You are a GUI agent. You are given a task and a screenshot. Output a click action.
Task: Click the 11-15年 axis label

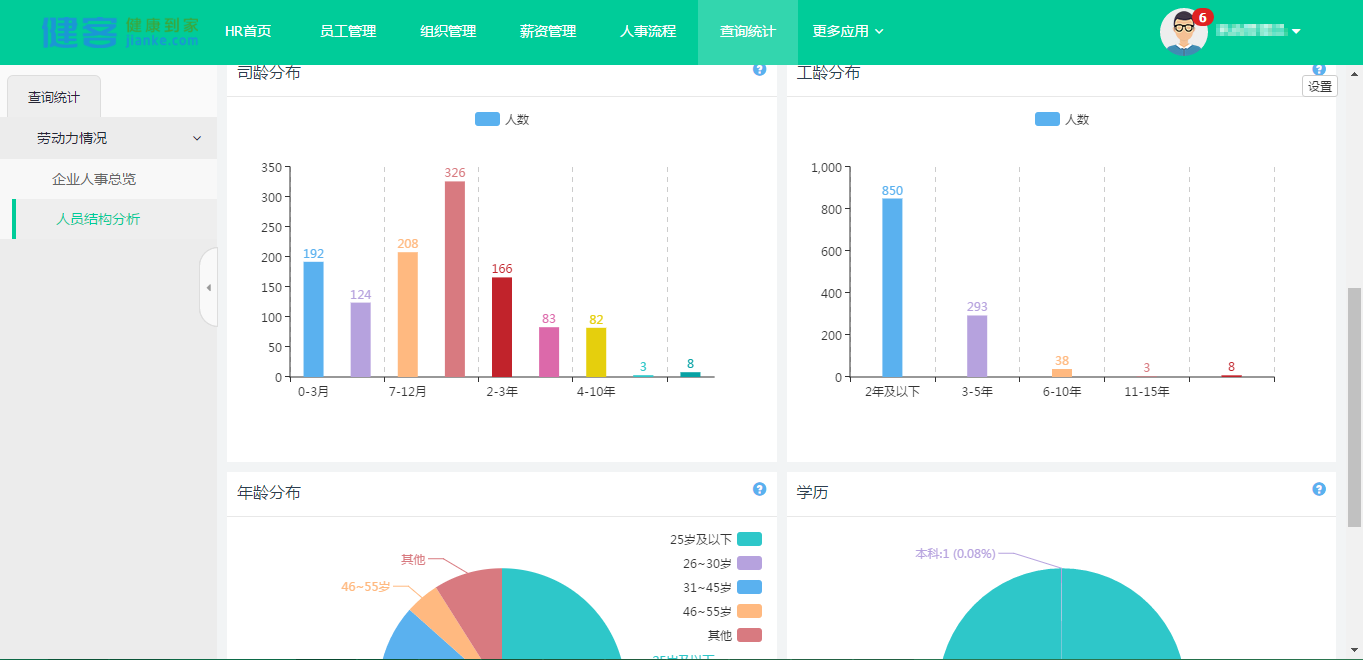click(x=1147, y=392)
